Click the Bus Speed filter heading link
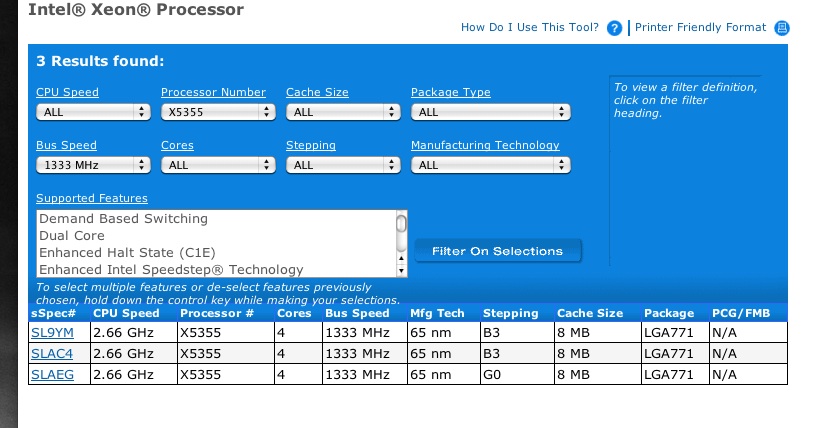The width and height of the screenshot is (832, 428). tap(66, 145)
